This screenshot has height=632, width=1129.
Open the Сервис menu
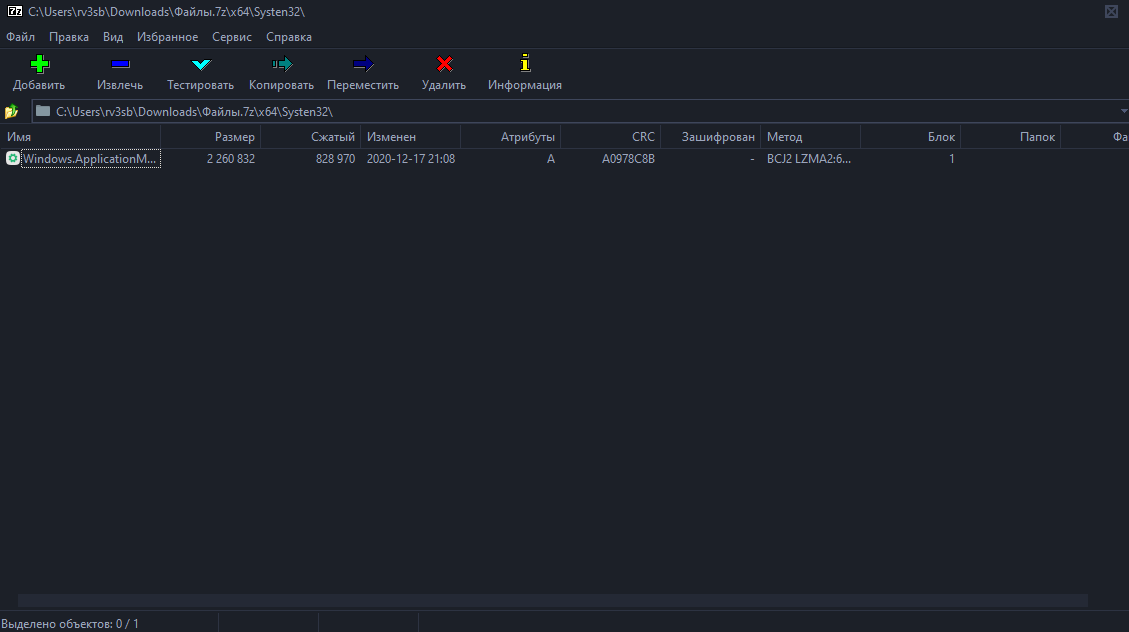coord(232,37)
